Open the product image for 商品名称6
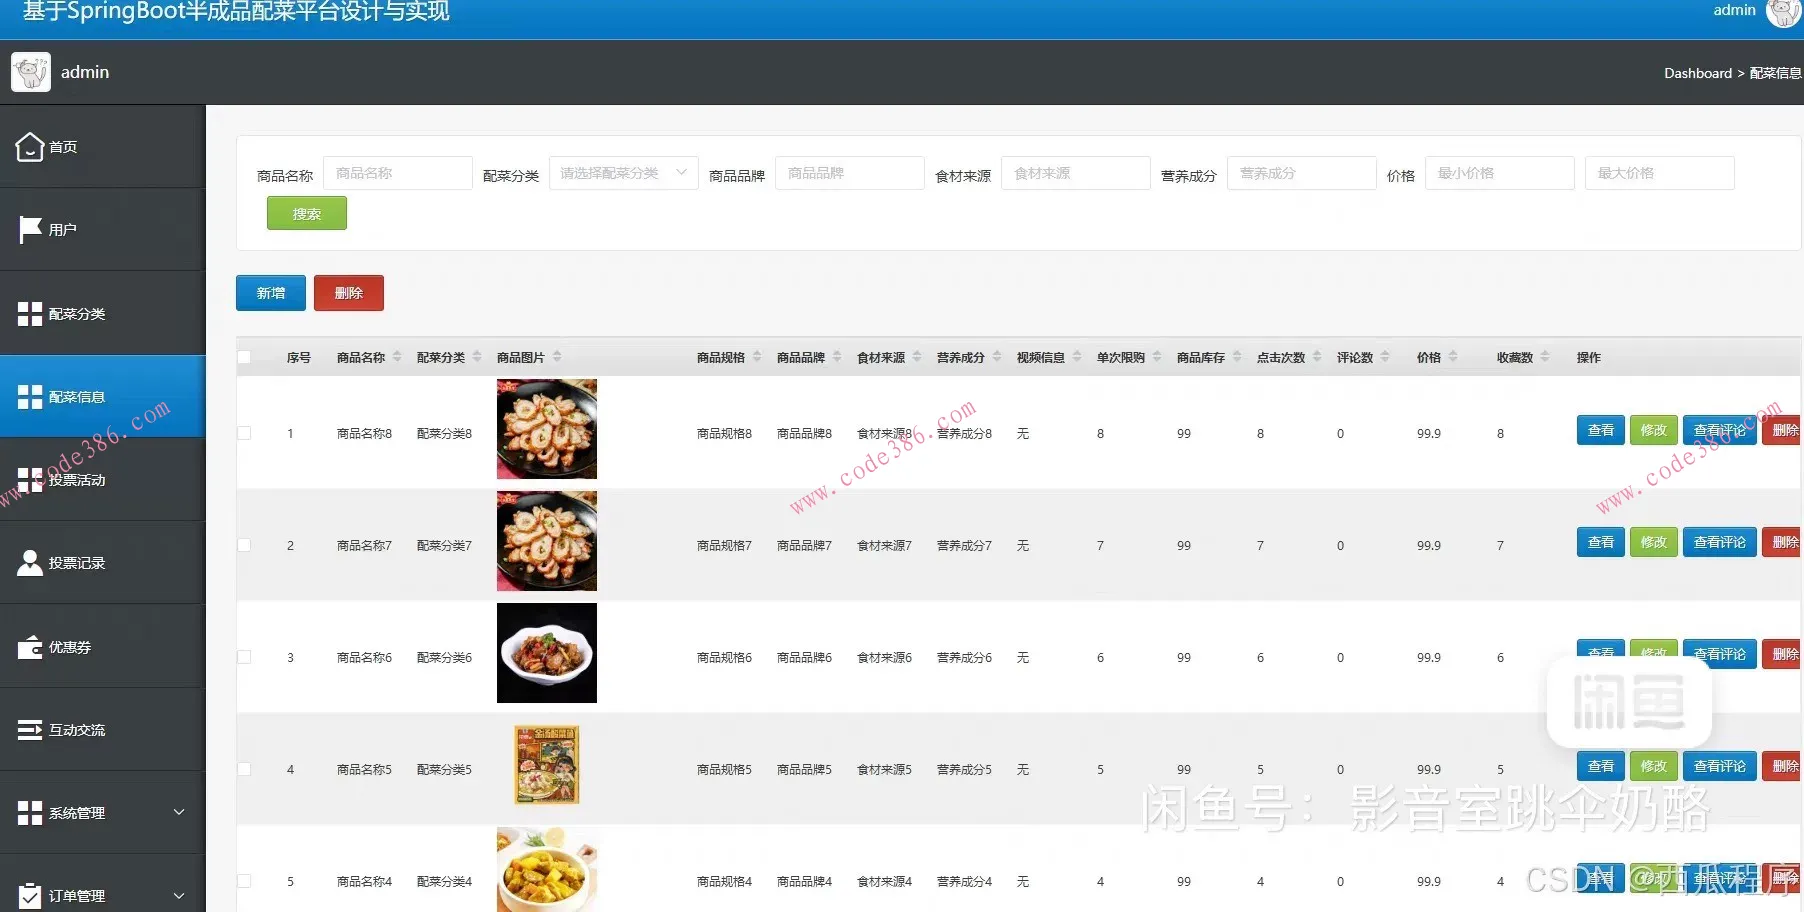Viewport: 1804px width, 912px height. coord(547,653)
